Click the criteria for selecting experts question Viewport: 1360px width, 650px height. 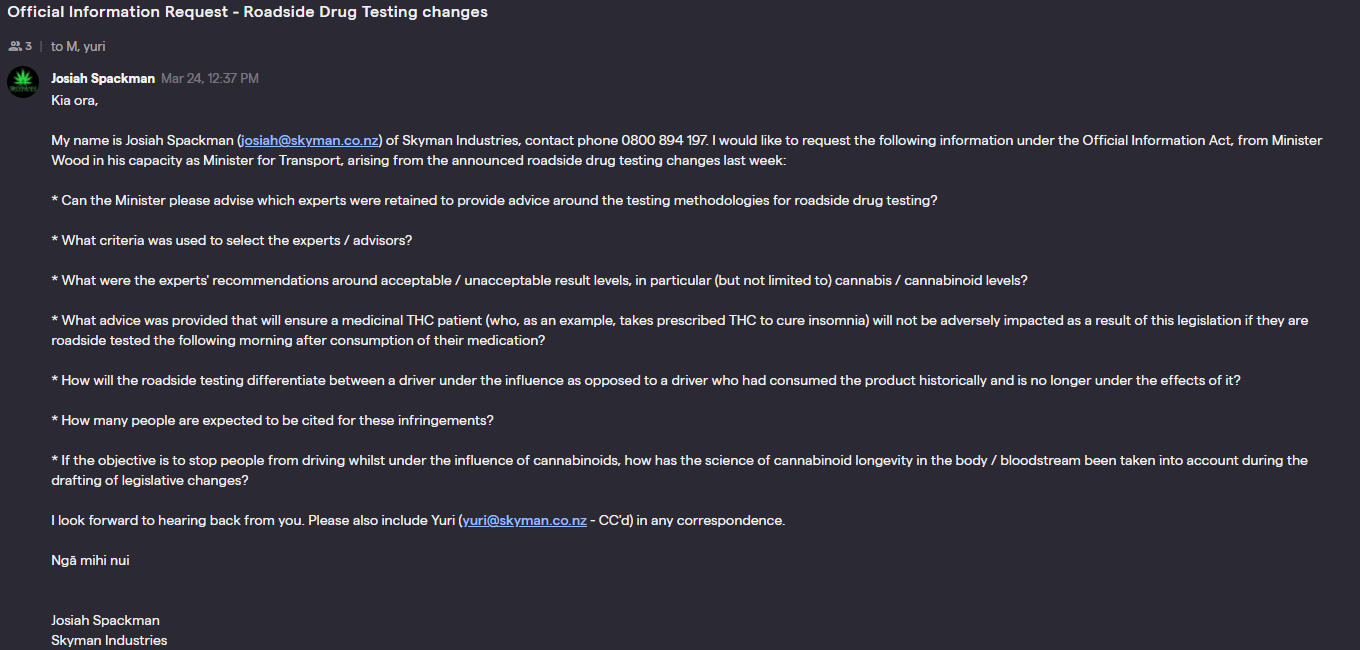point(232,240)
